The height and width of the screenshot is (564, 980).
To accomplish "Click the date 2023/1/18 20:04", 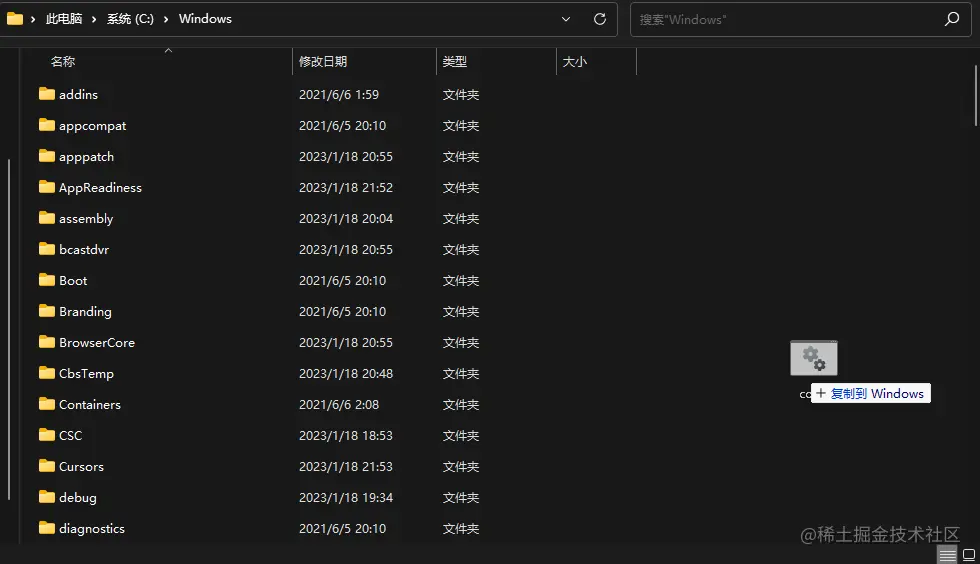I will tap(346, 218).
